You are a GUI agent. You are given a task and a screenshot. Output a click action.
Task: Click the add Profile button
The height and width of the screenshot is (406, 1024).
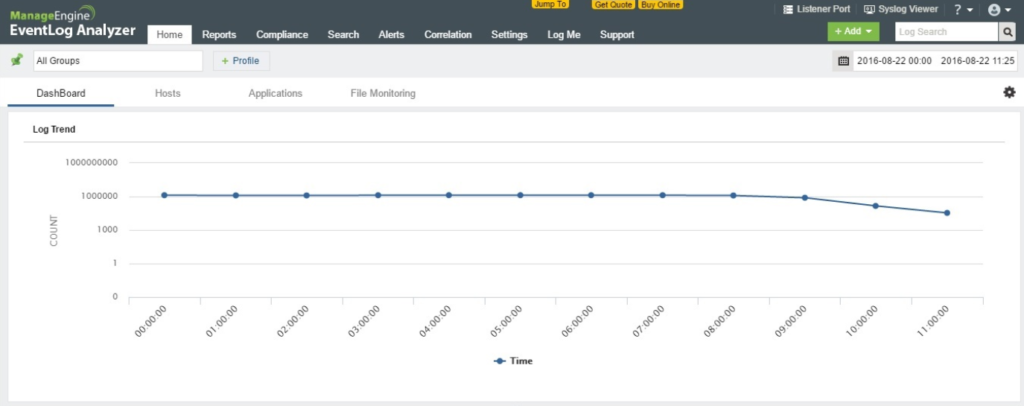[241, 61]
